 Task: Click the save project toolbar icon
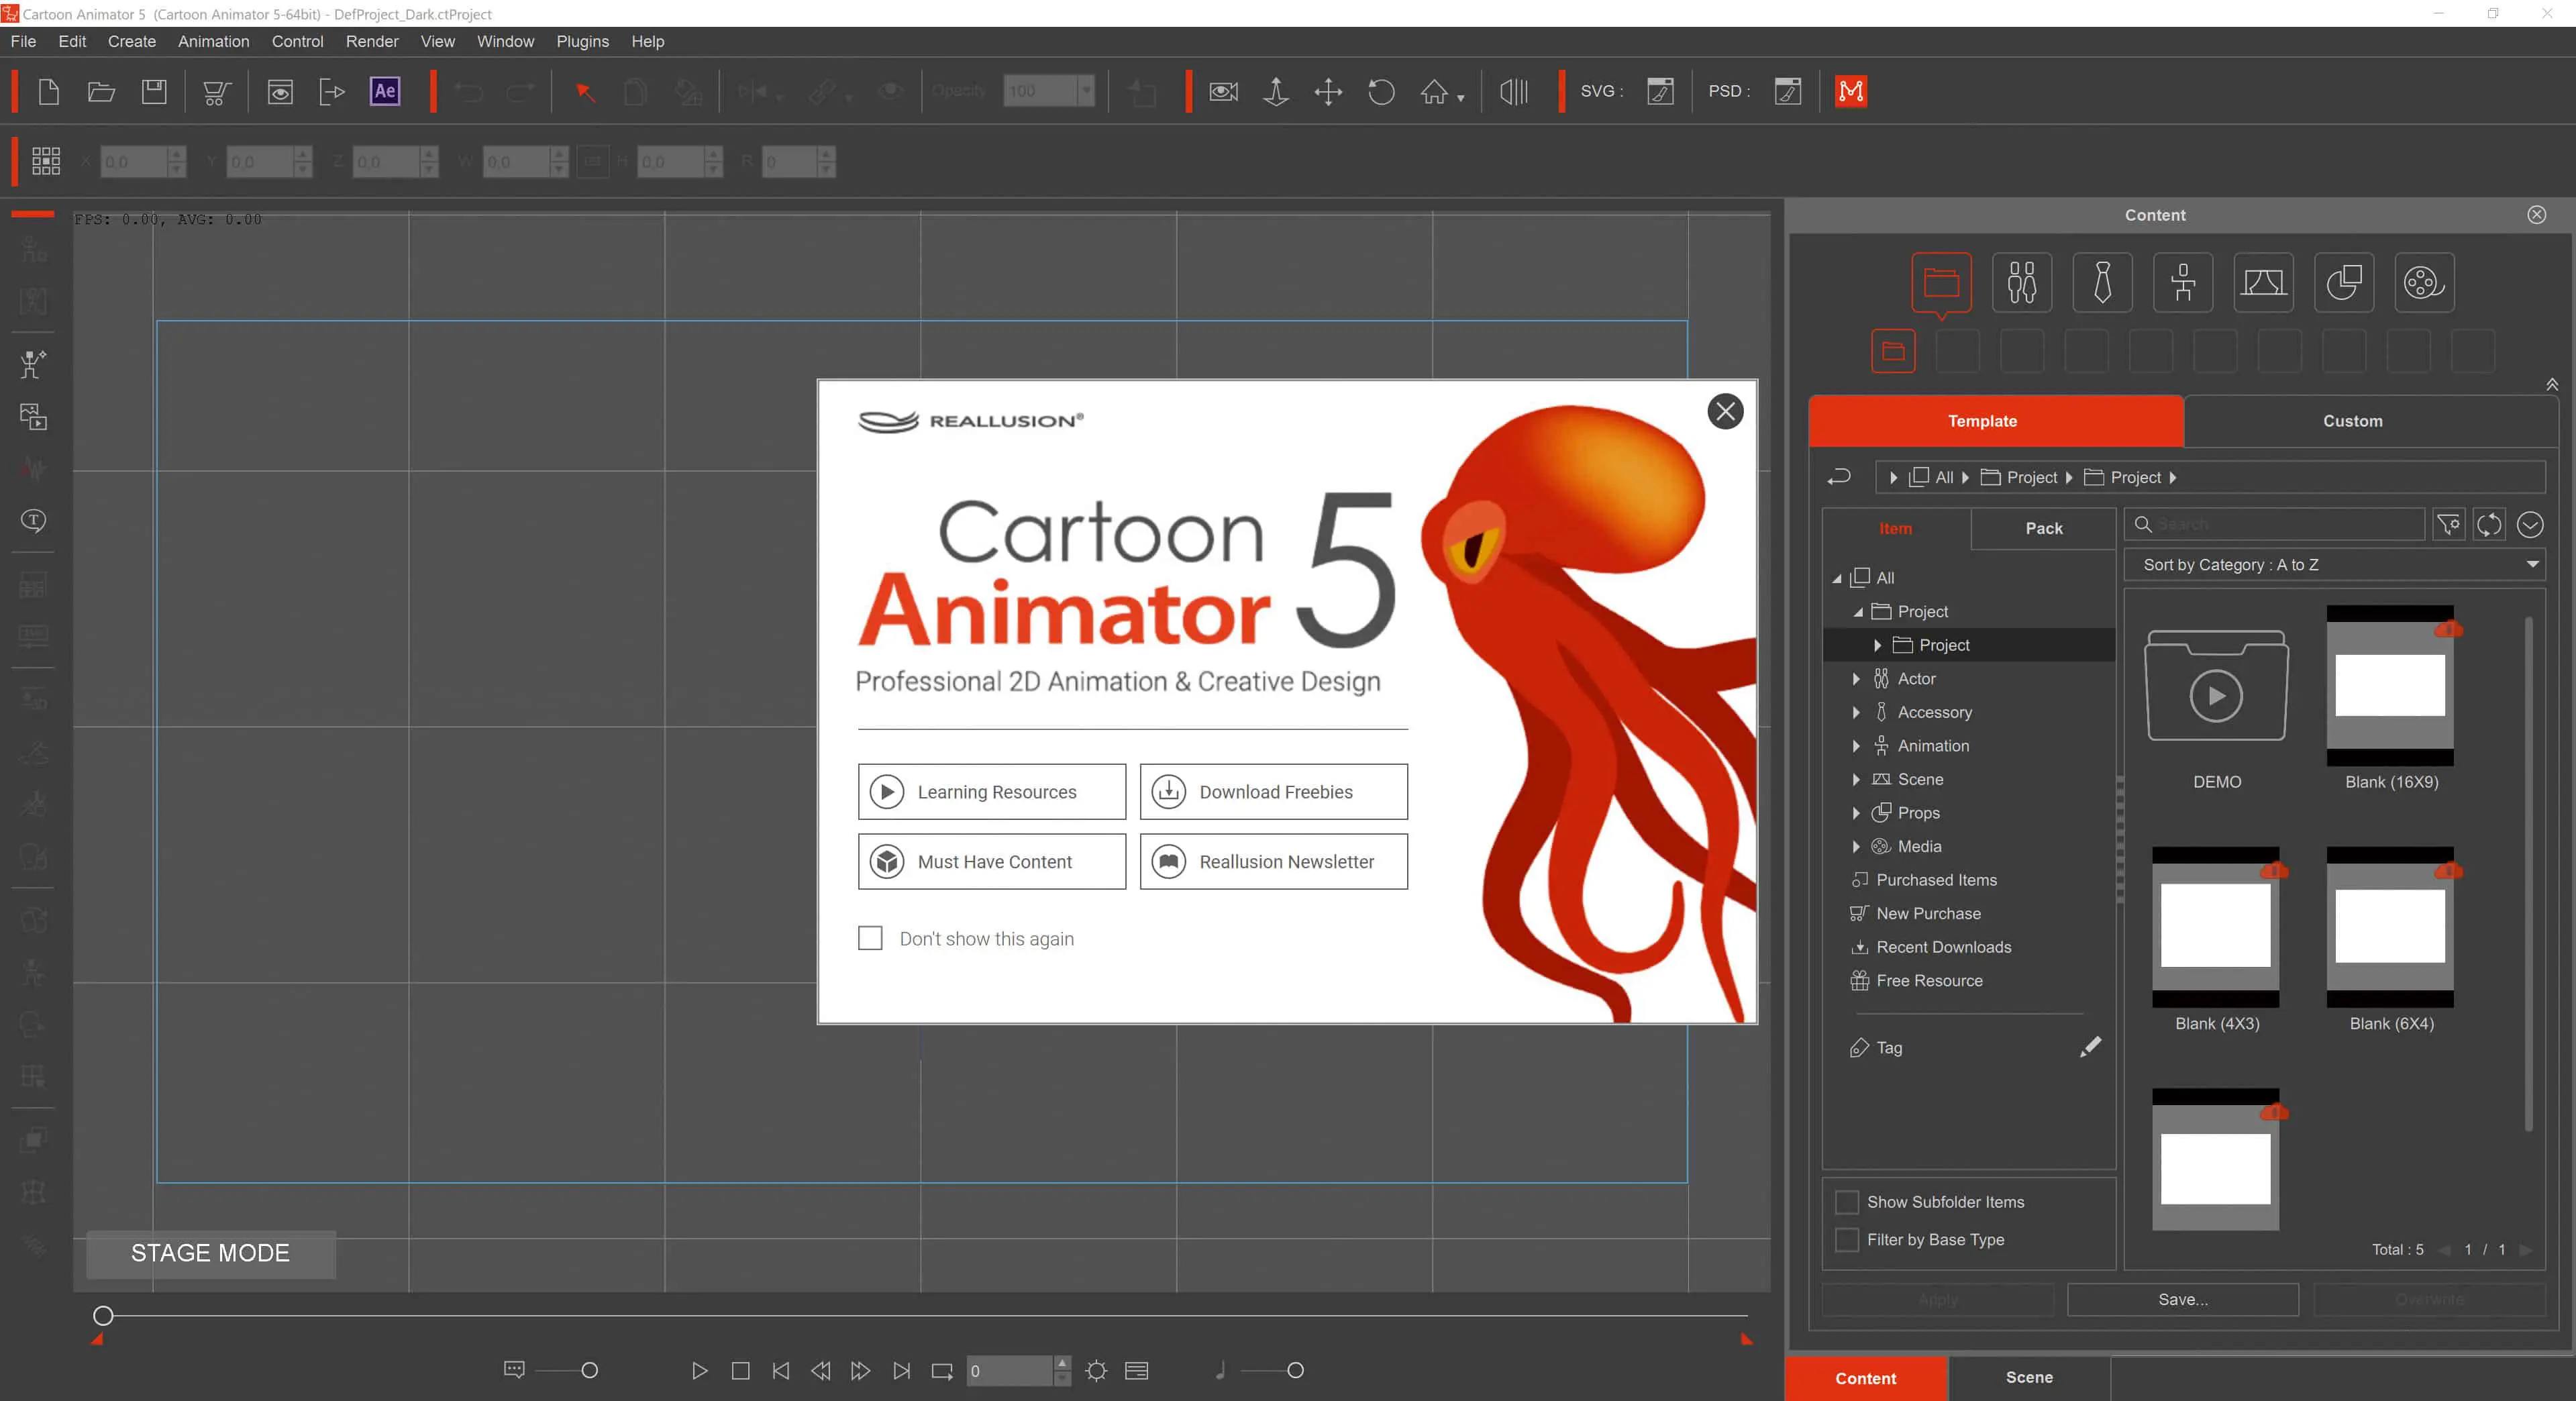point(154,92)
